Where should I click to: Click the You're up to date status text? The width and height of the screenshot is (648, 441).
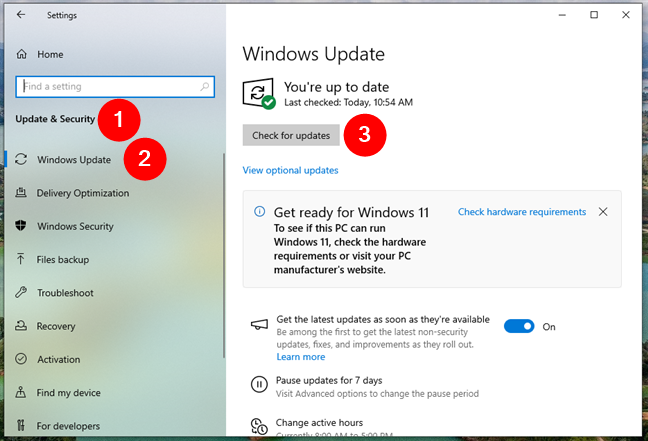pyautogui.click(x=336, y=87)
